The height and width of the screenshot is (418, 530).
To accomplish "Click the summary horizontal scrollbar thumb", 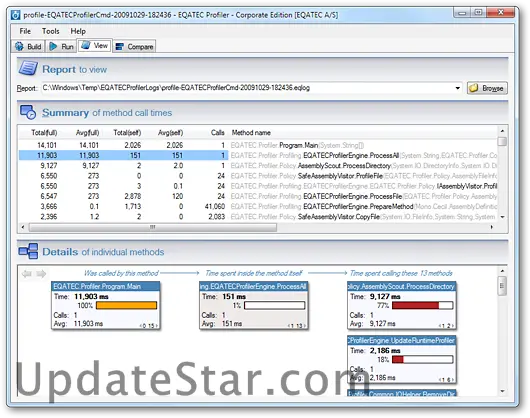I will pos(153,227).
